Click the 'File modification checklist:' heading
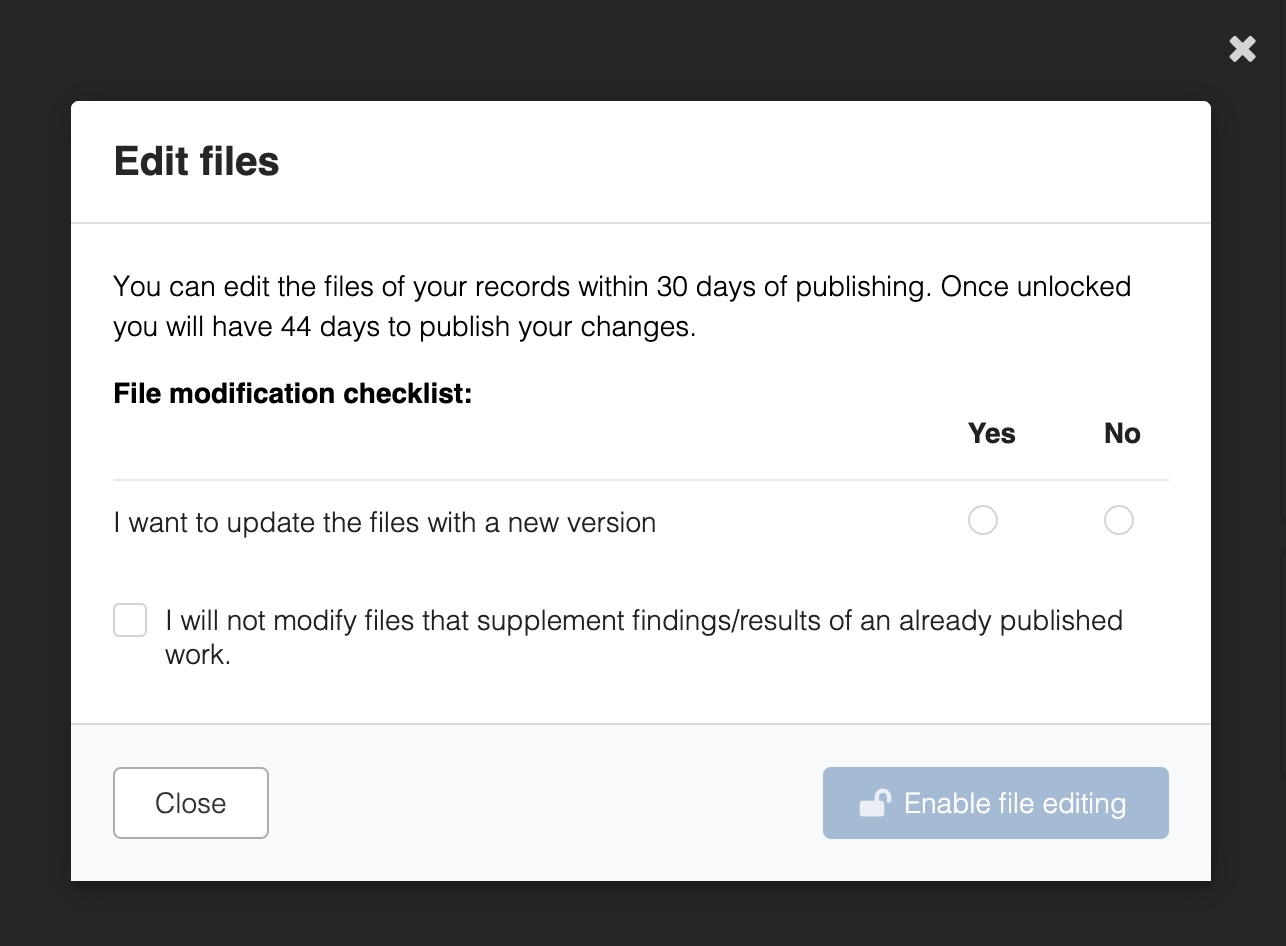 pos(292,393)
